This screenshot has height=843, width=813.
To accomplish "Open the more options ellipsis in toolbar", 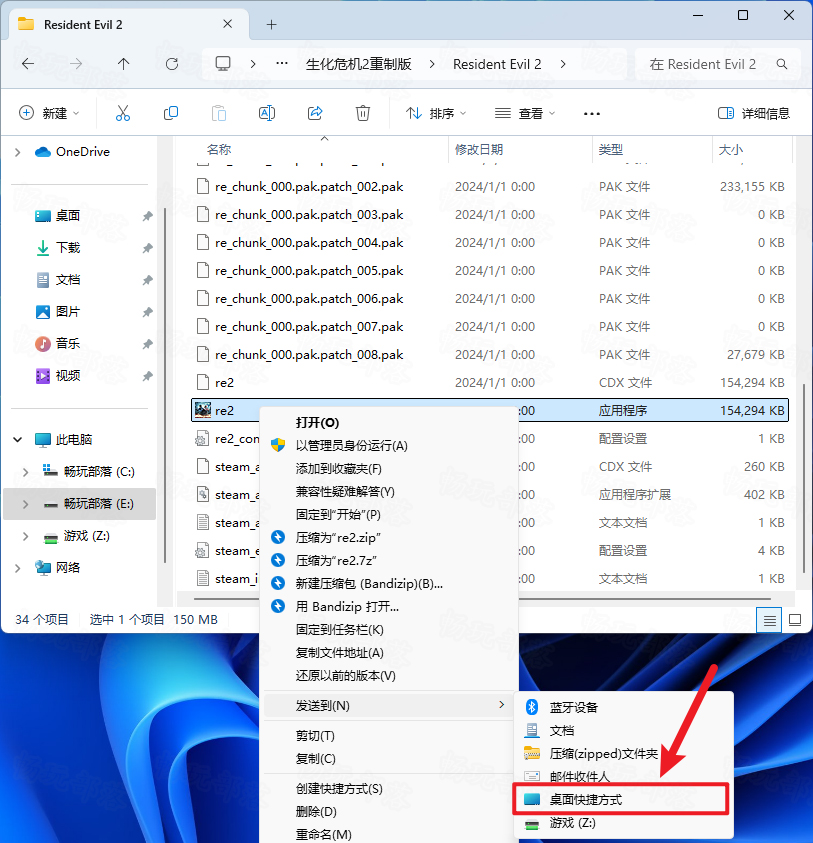I will [x=591, y=113].
